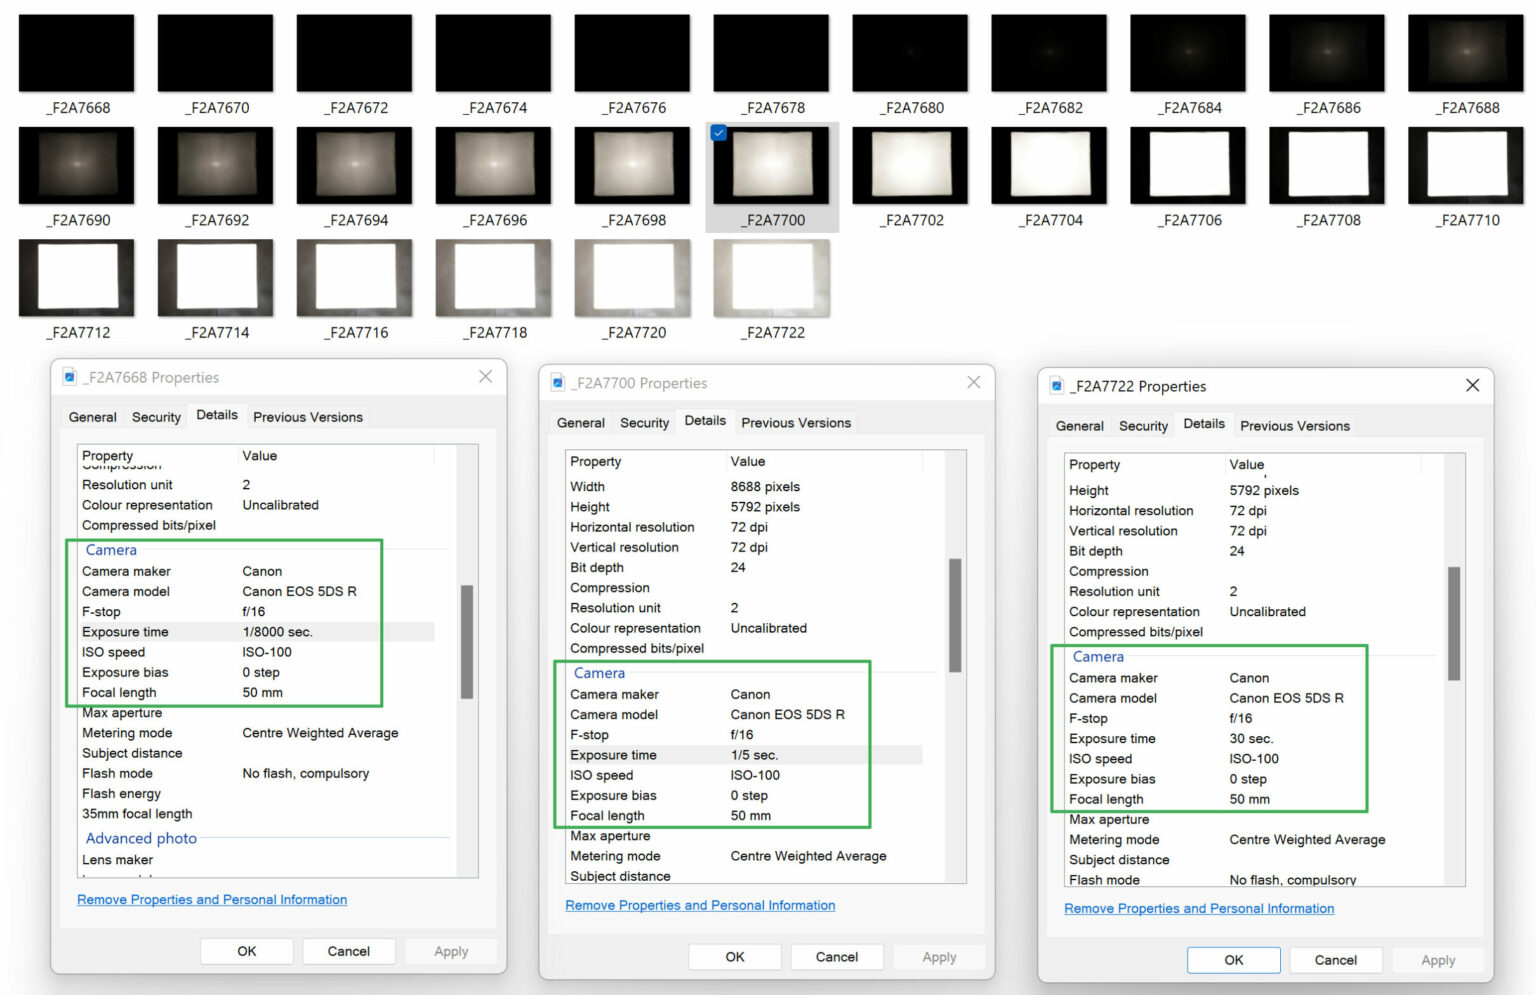1536x995 pixels.
Task: Close the _F2A7668 Properties dialog
Action: (485, 376)
